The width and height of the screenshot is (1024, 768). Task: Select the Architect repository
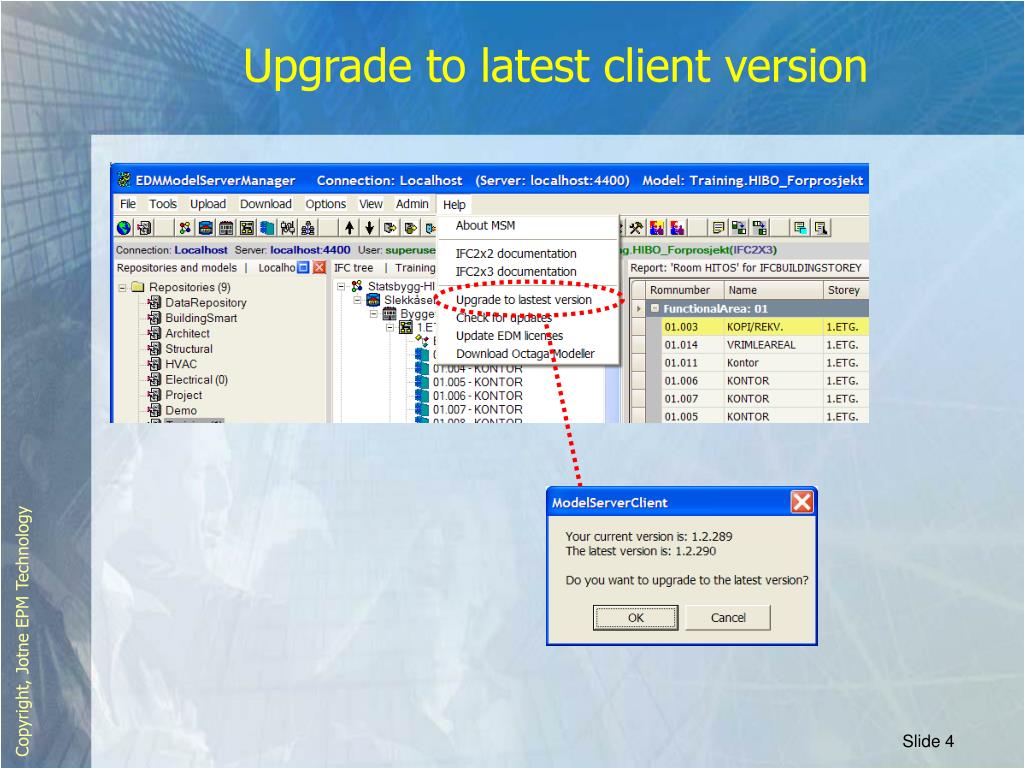tap(187, 333)
